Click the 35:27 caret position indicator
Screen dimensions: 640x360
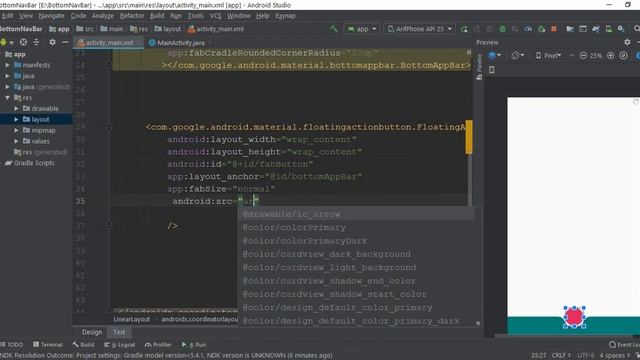point(538,356)
